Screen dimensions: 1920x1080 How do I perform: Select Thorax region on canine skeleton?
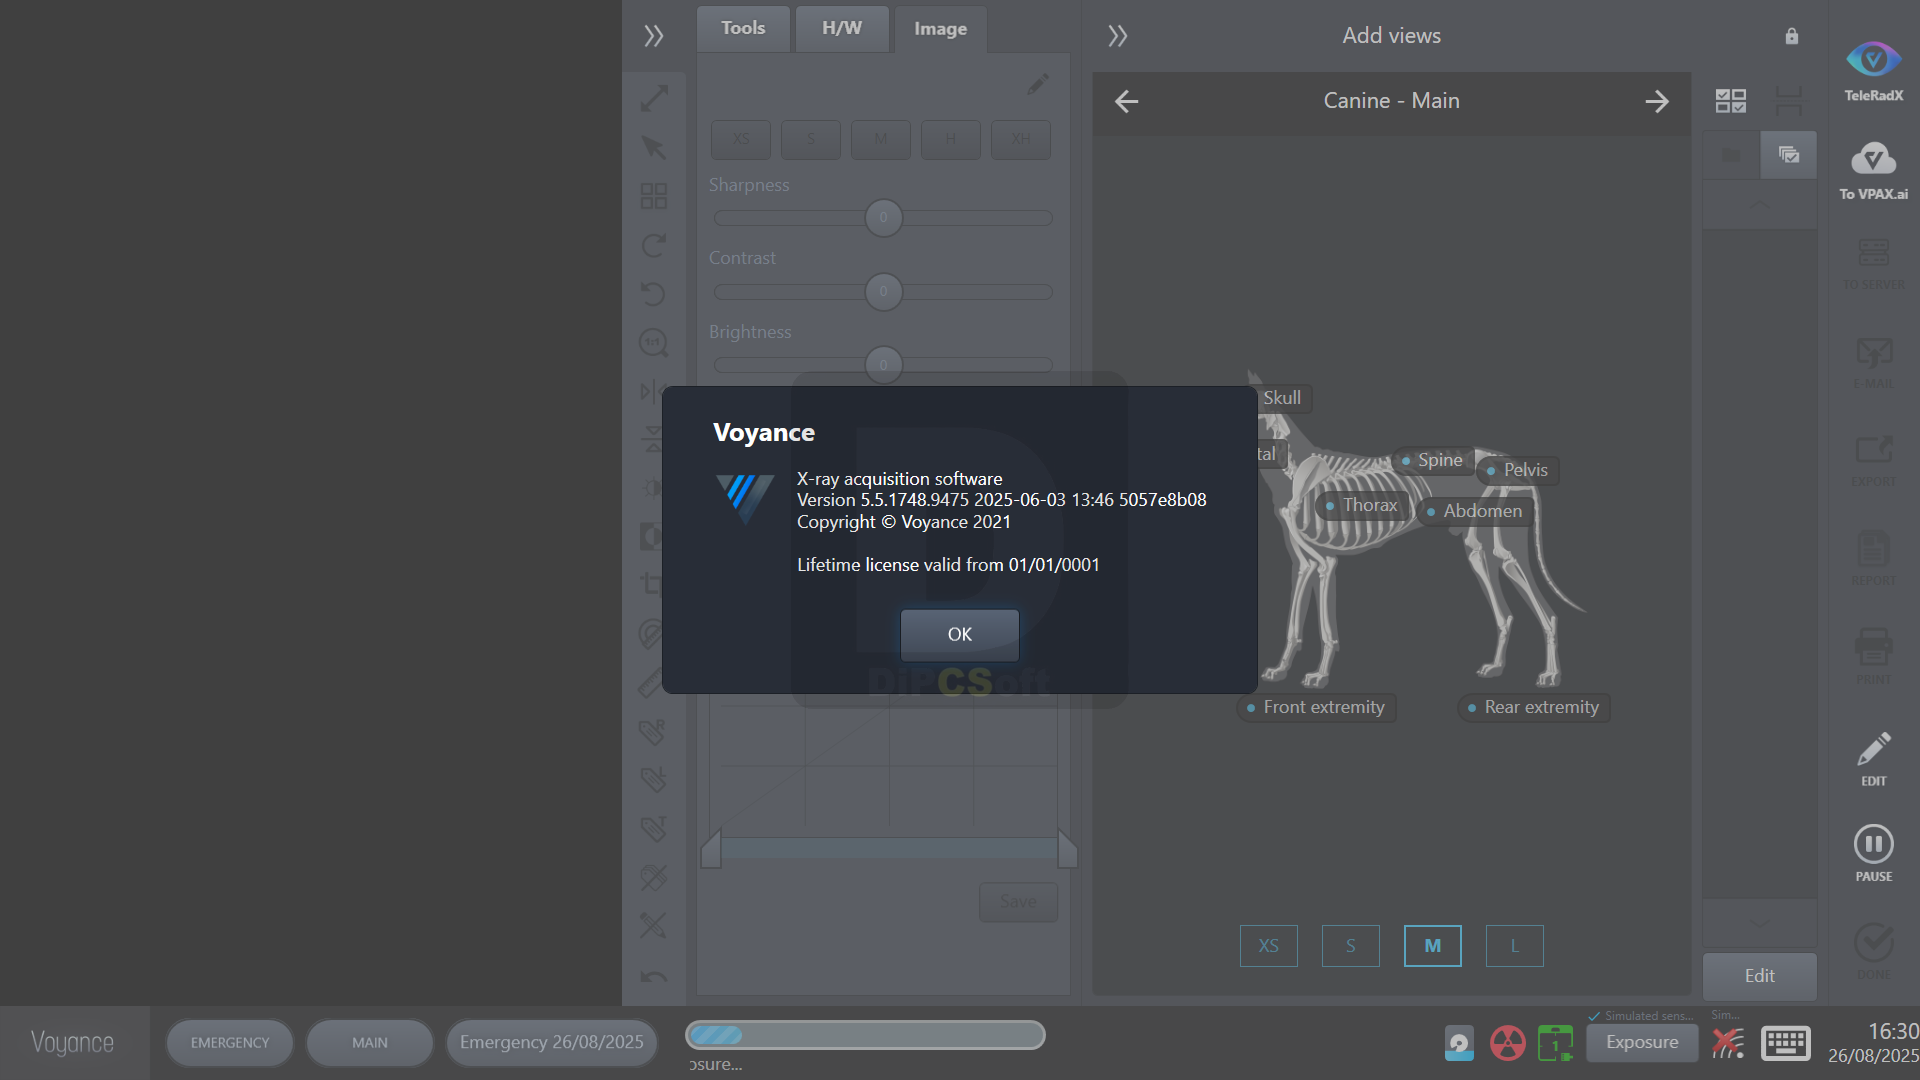pos(1362,506)
